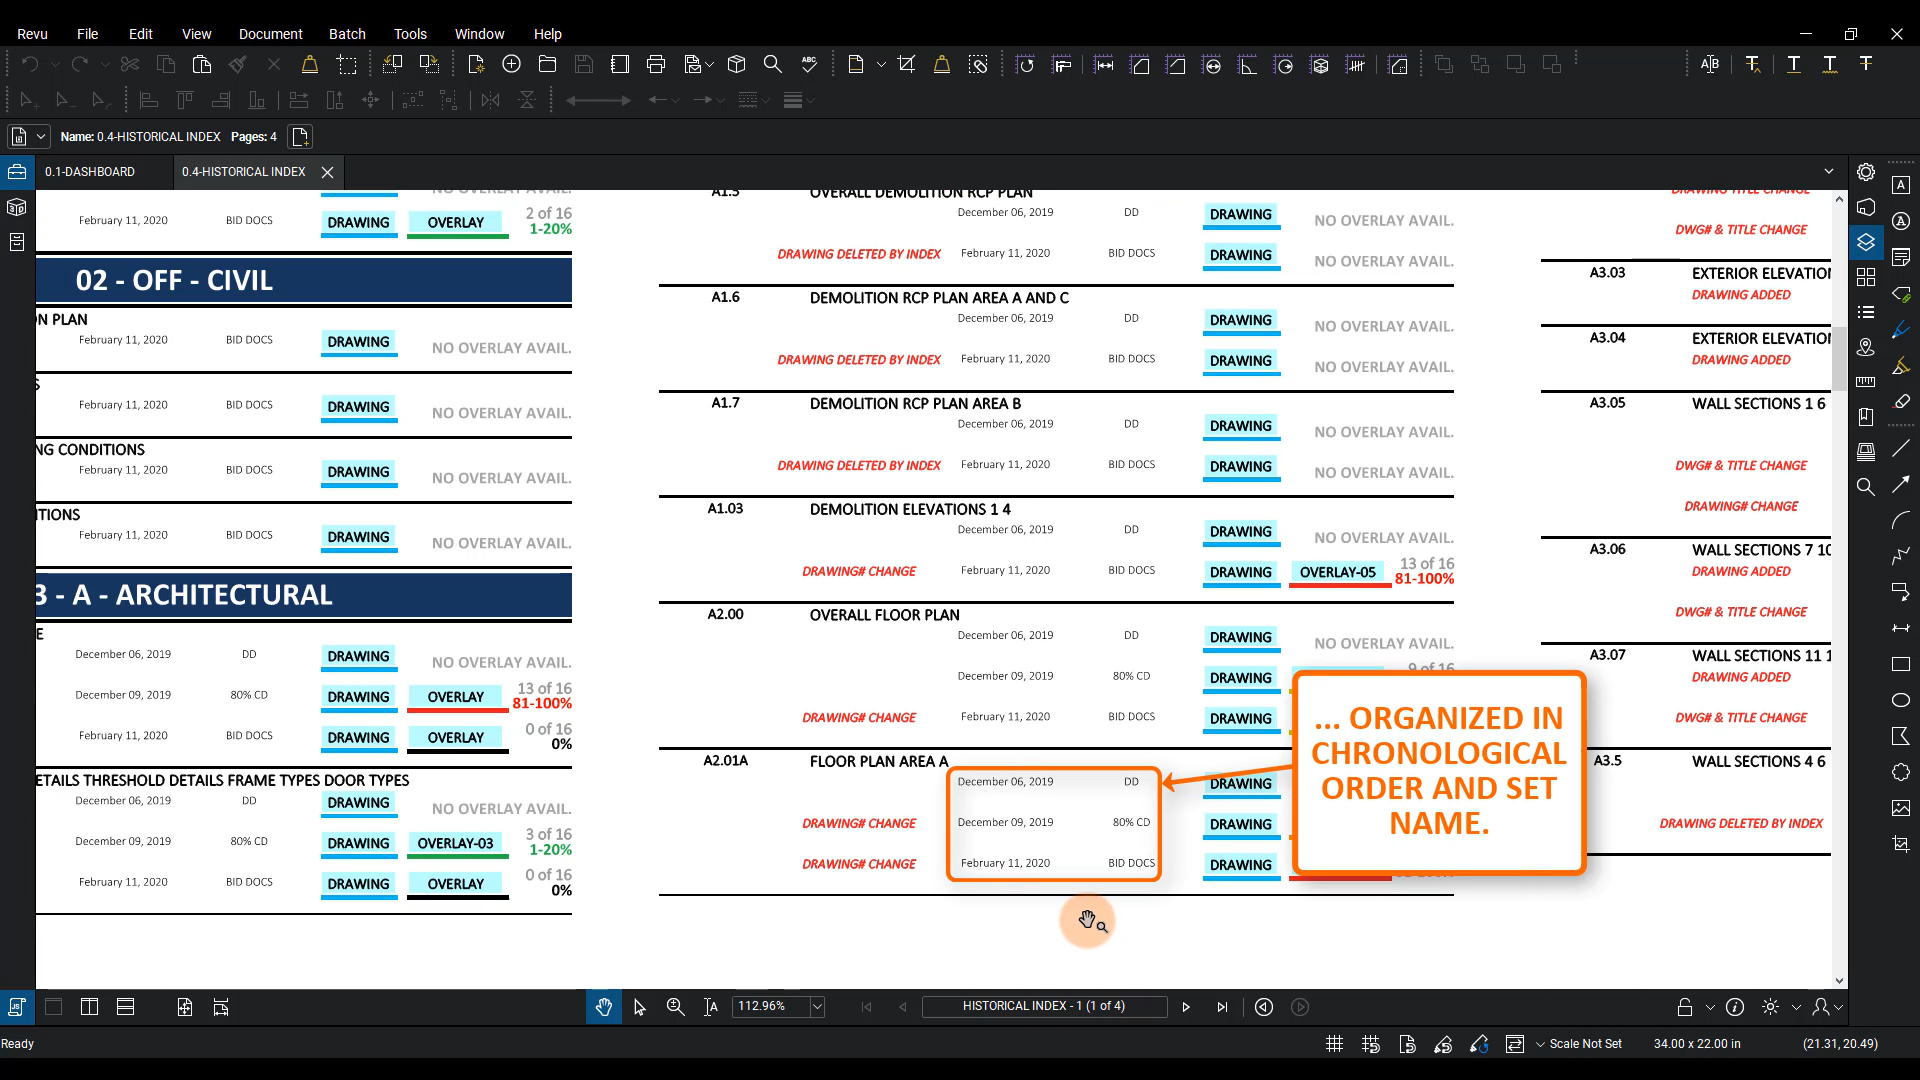
Task: Open the Batch menu
Action: click(x=347, y=33)
